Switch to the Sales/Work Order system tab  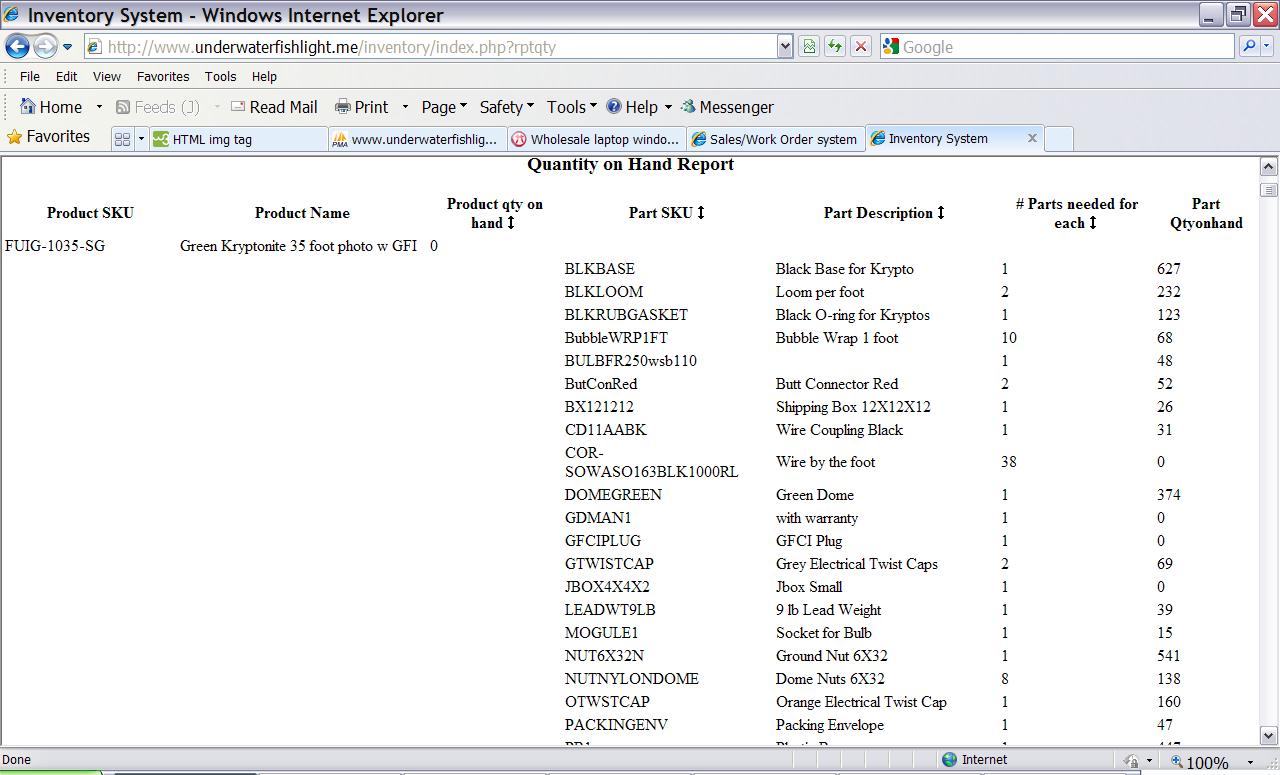point(775,139)
